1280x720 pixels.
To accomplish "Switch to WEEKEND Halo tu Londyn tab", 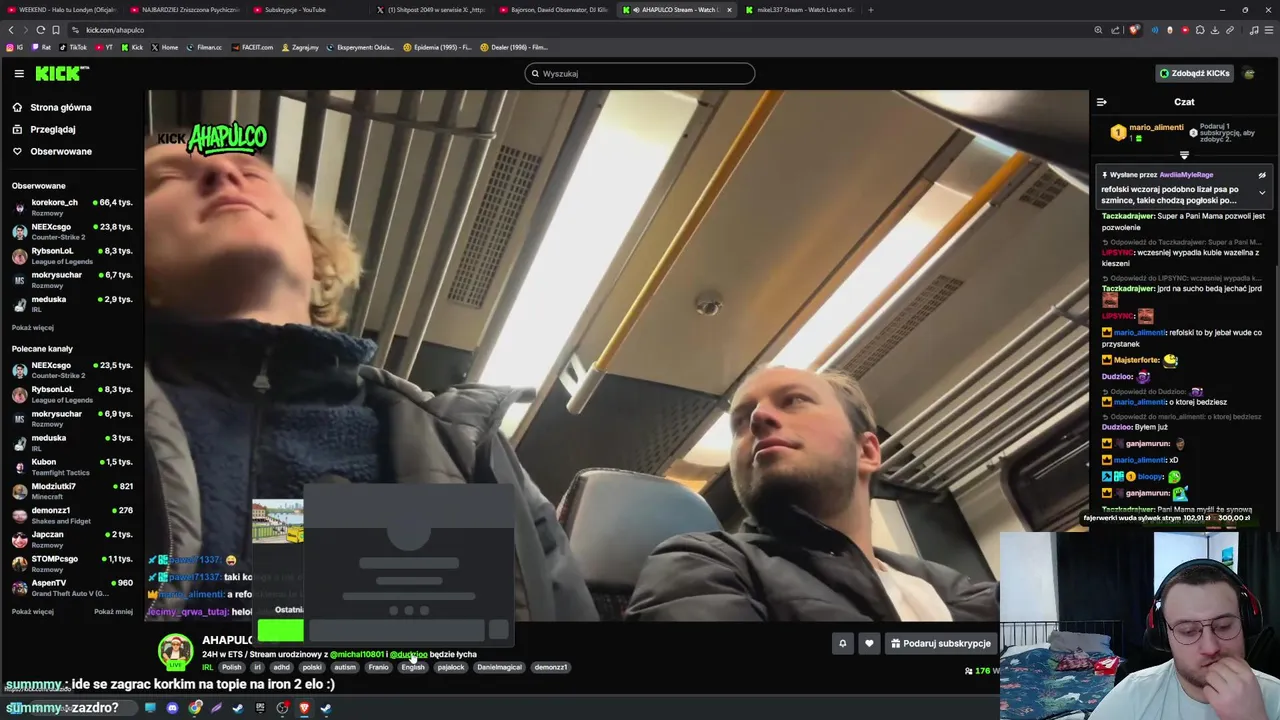I will pos(60,9).
